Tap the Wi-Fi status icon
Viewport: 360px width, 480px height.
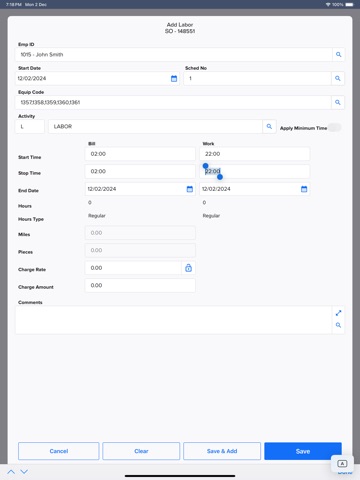coord(328,4)
